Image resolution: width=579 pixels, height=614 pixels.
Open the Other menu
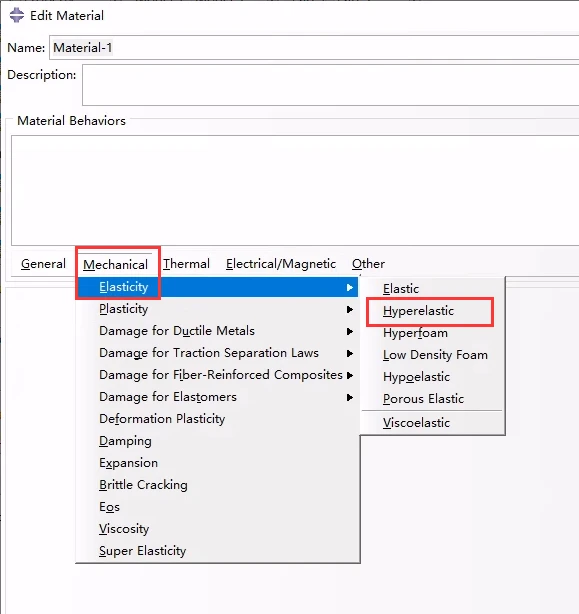click(x=368, y=264)
